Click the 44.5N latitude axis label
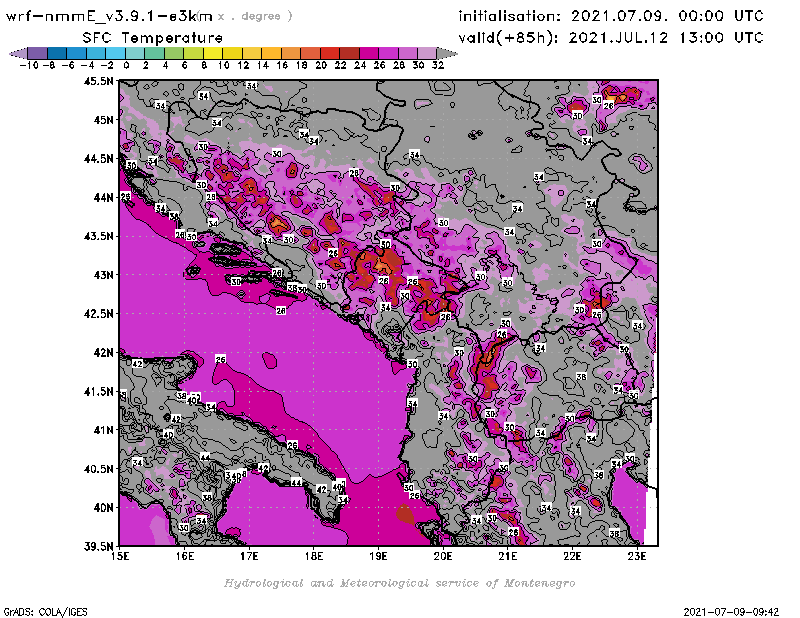 coord(98,159)
